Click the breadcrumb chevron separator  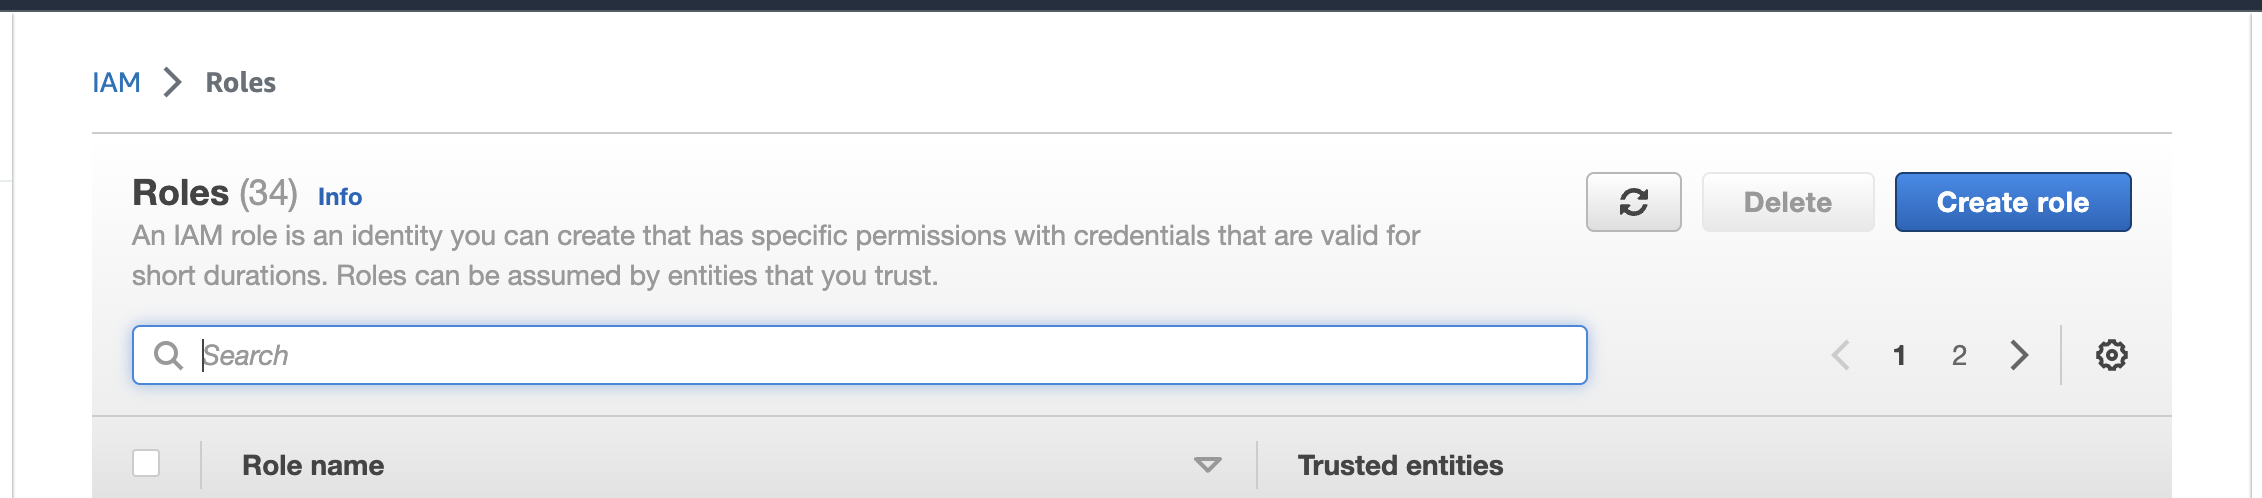pos(173,82)
